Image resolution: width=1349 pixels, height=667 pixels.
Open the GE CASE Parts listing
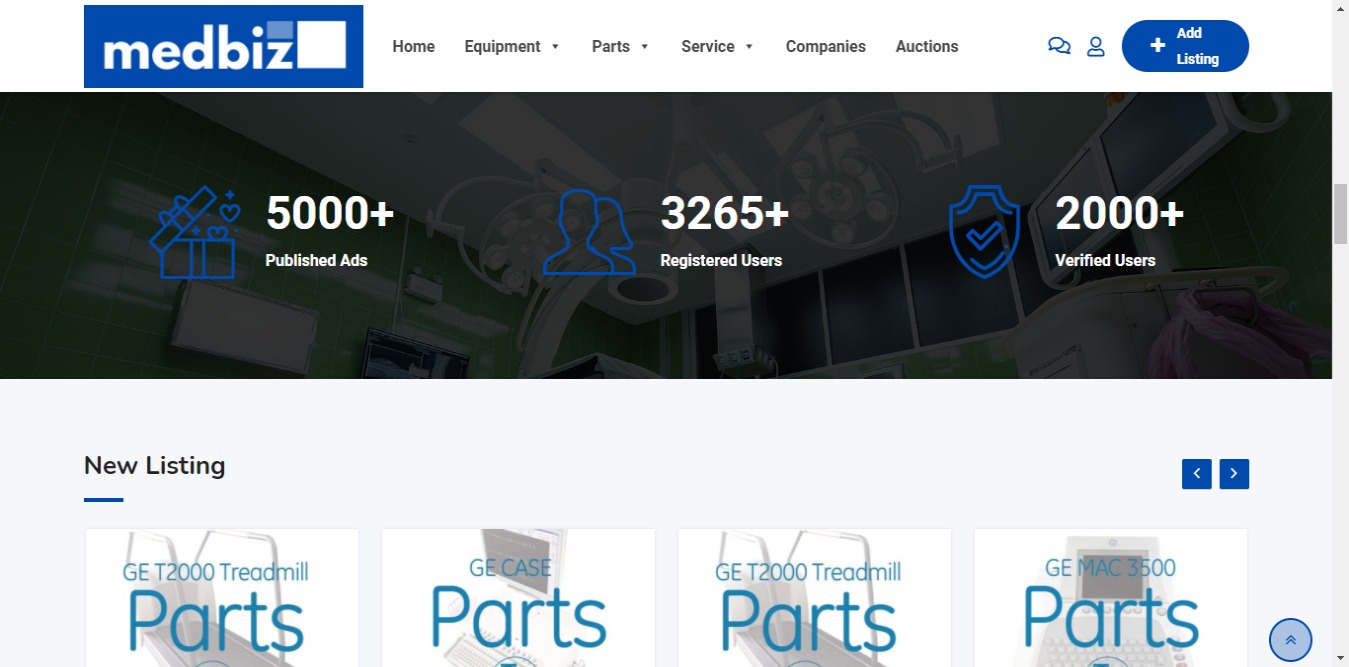[x=518, y=600]
